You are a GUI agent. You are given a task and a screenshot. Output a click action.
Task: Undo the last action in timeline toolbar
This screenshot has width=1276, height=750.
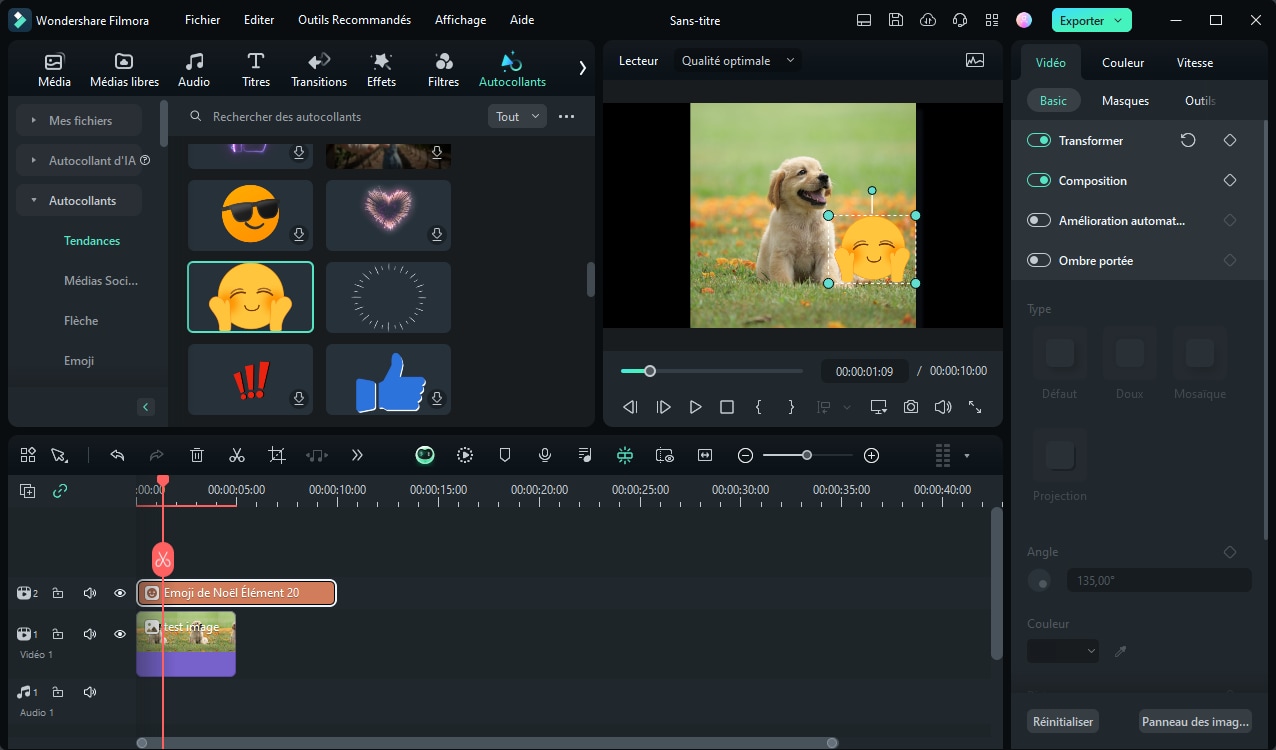coord(117,455)
